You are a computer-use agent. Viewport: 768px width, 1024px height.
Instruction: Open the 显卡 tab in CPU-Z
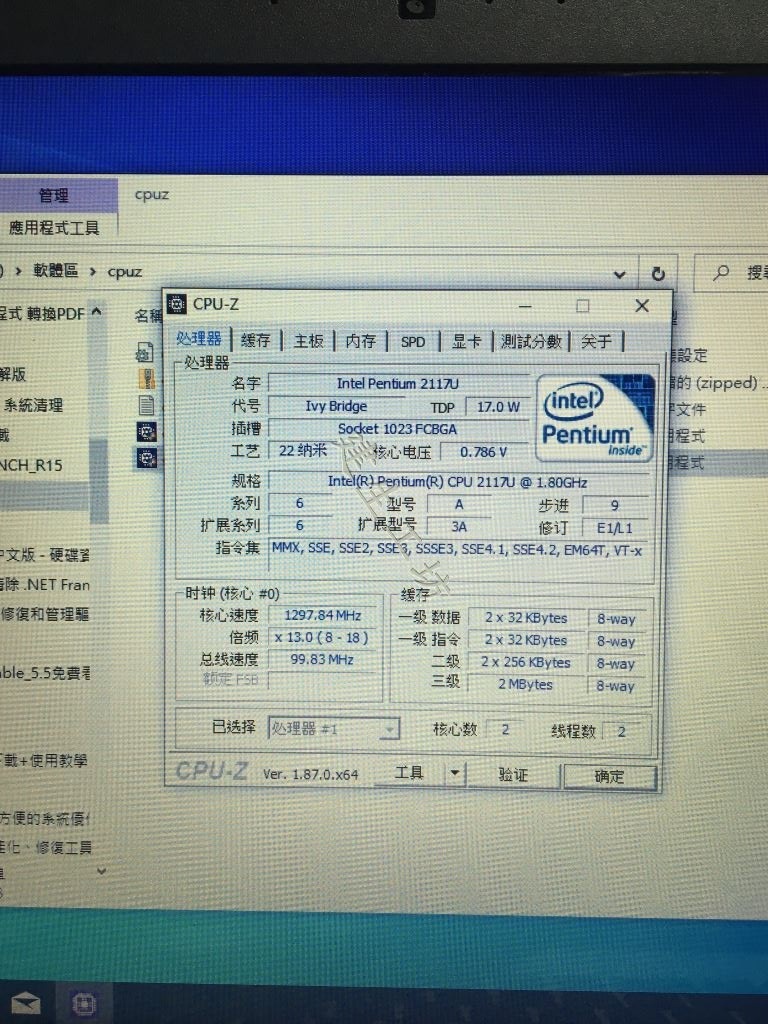click(x=466, y=342)
